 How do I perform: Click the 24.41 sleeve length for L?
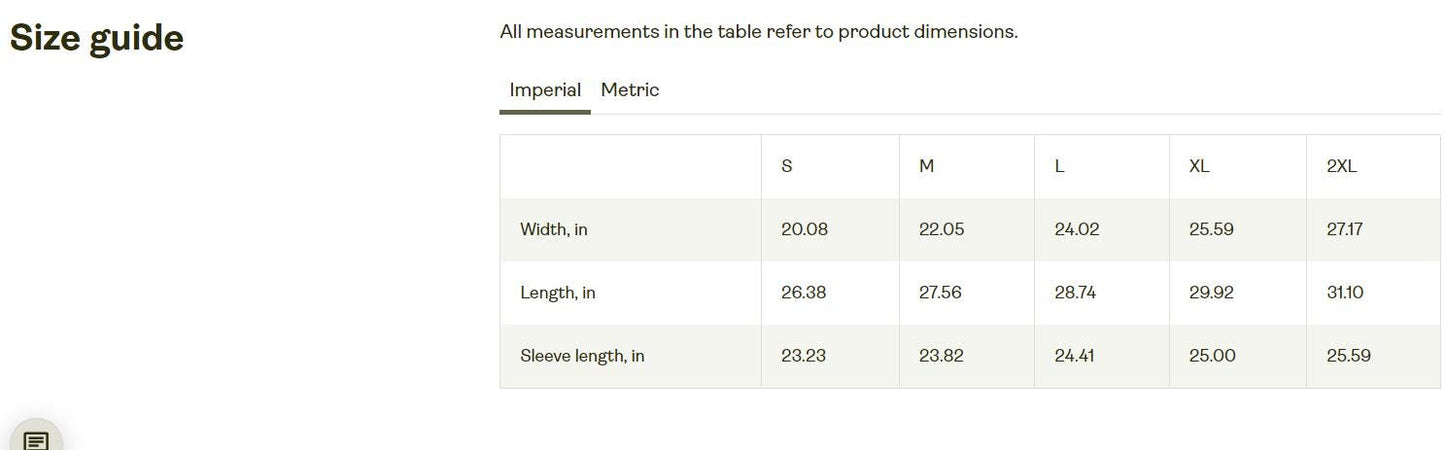pyautogui.click(x=1076, y=356)
